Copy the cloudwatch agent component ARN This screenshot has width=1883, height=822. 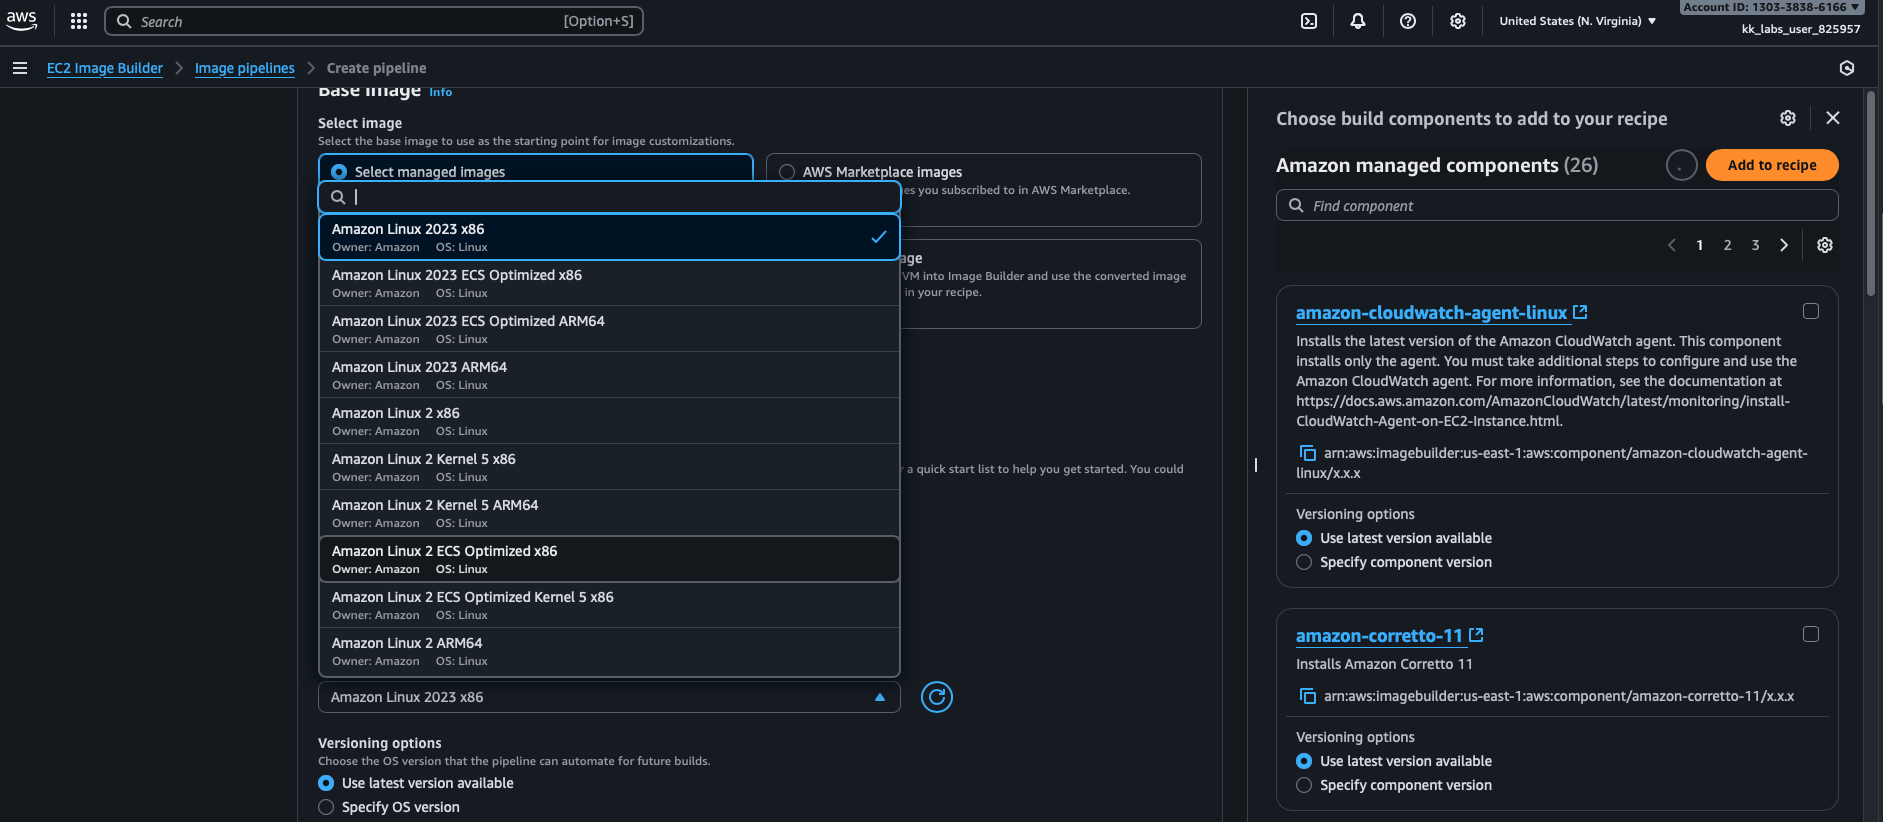pos(1307,453)
